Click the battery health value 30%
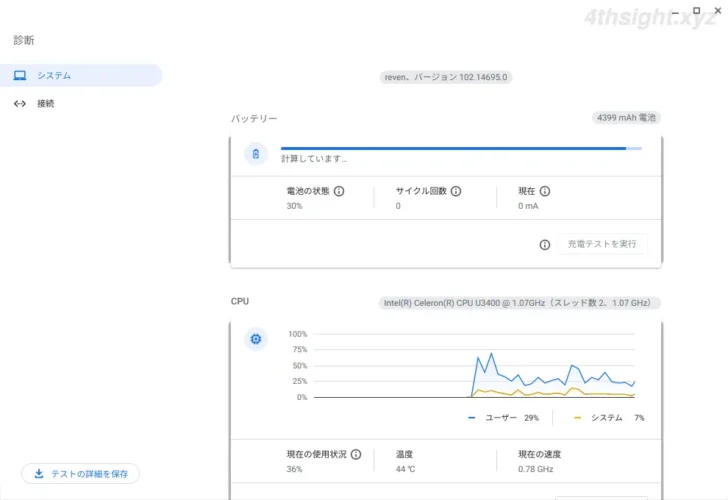This screenshot has height=500, width=728. 294,206
